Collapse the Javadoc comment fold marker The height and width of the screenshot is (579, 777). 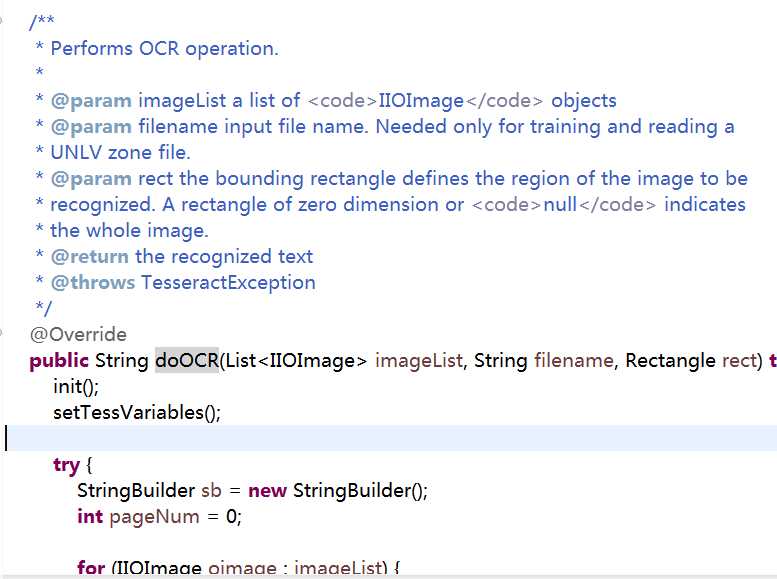pyautogui.click(x=1, y=20)
